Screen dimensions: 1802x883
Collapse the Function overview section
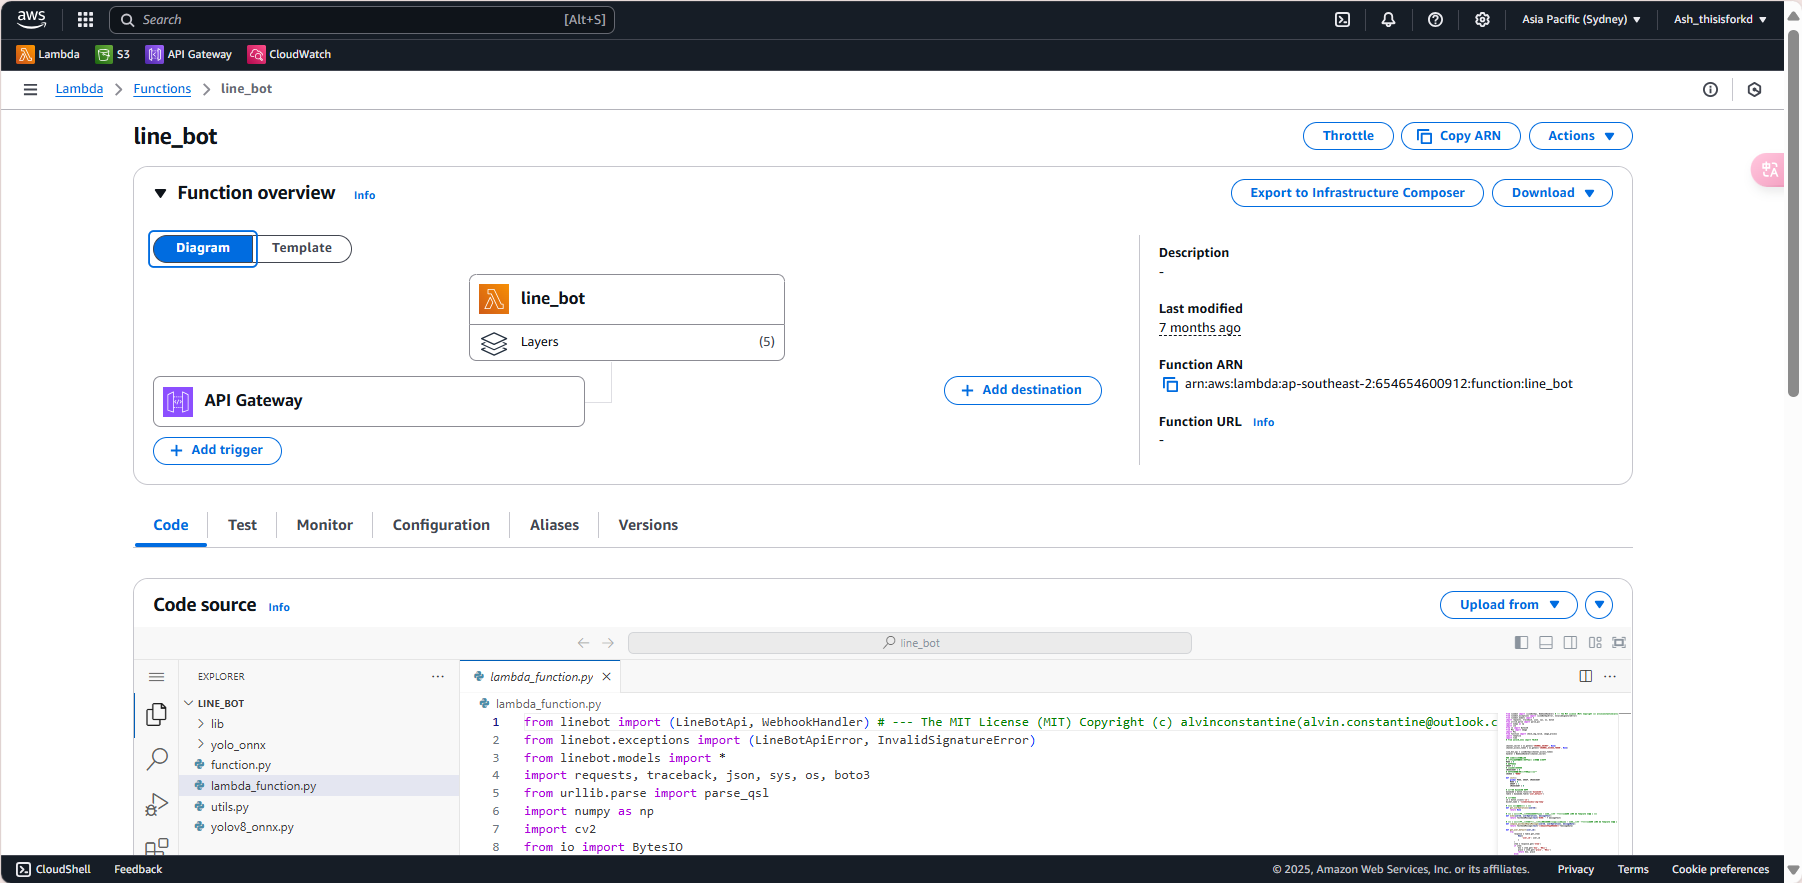pyautogui.click(x=160, y=193)
